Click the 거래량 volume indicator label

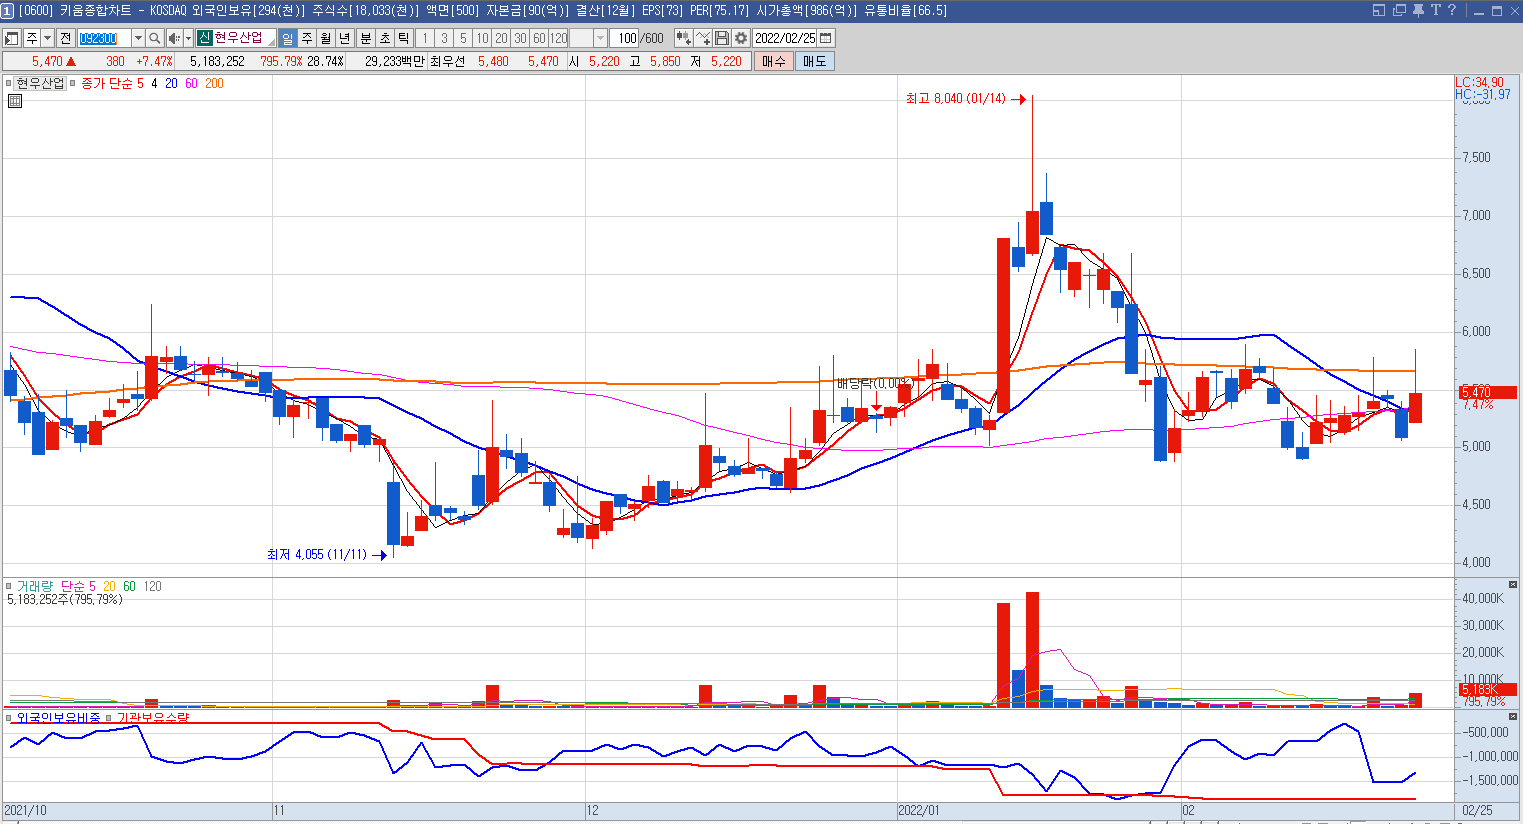[x=34, y=586]
